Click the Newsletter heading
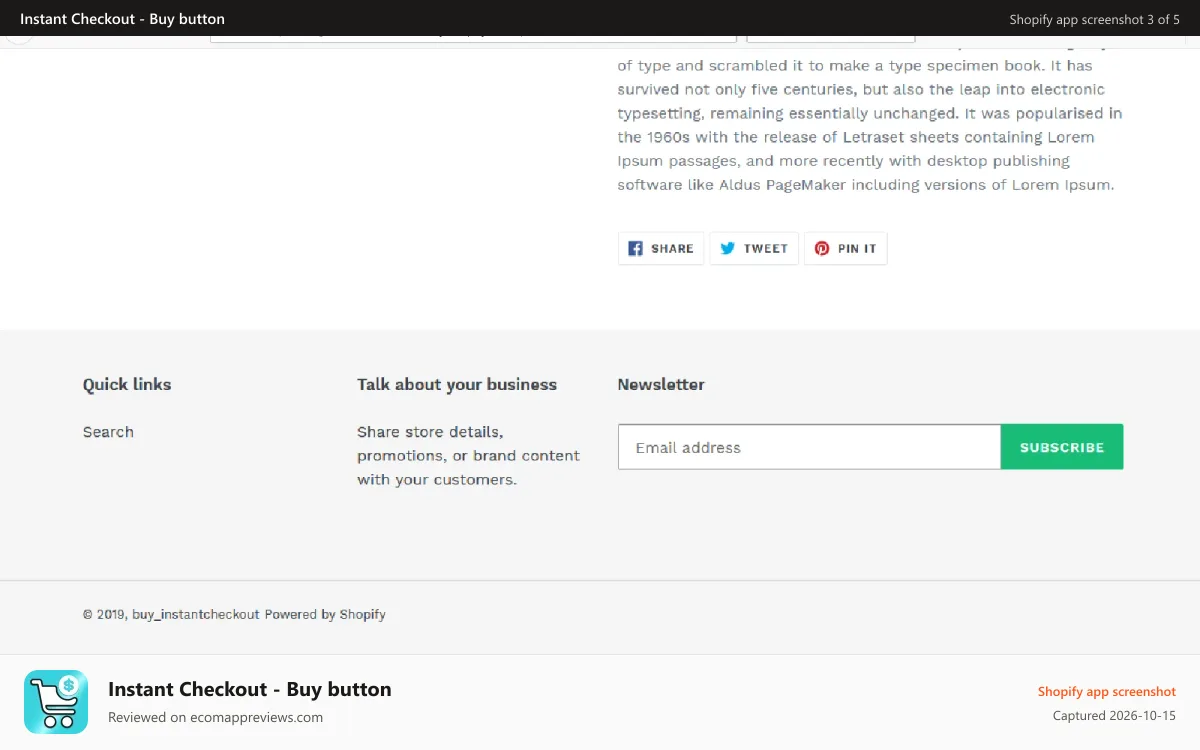 pos(661,384)
